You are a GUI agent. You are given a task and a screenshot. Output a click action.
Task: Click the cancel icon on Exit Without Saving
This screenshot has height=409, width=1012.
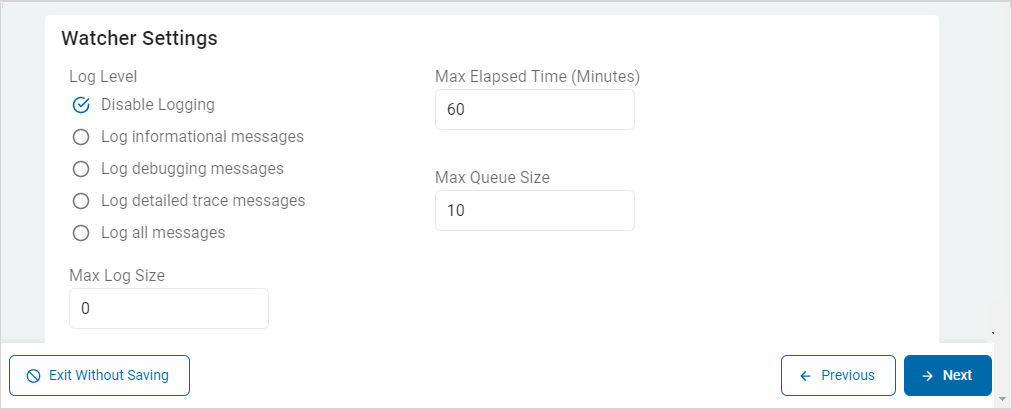click(x=33, y=376)
